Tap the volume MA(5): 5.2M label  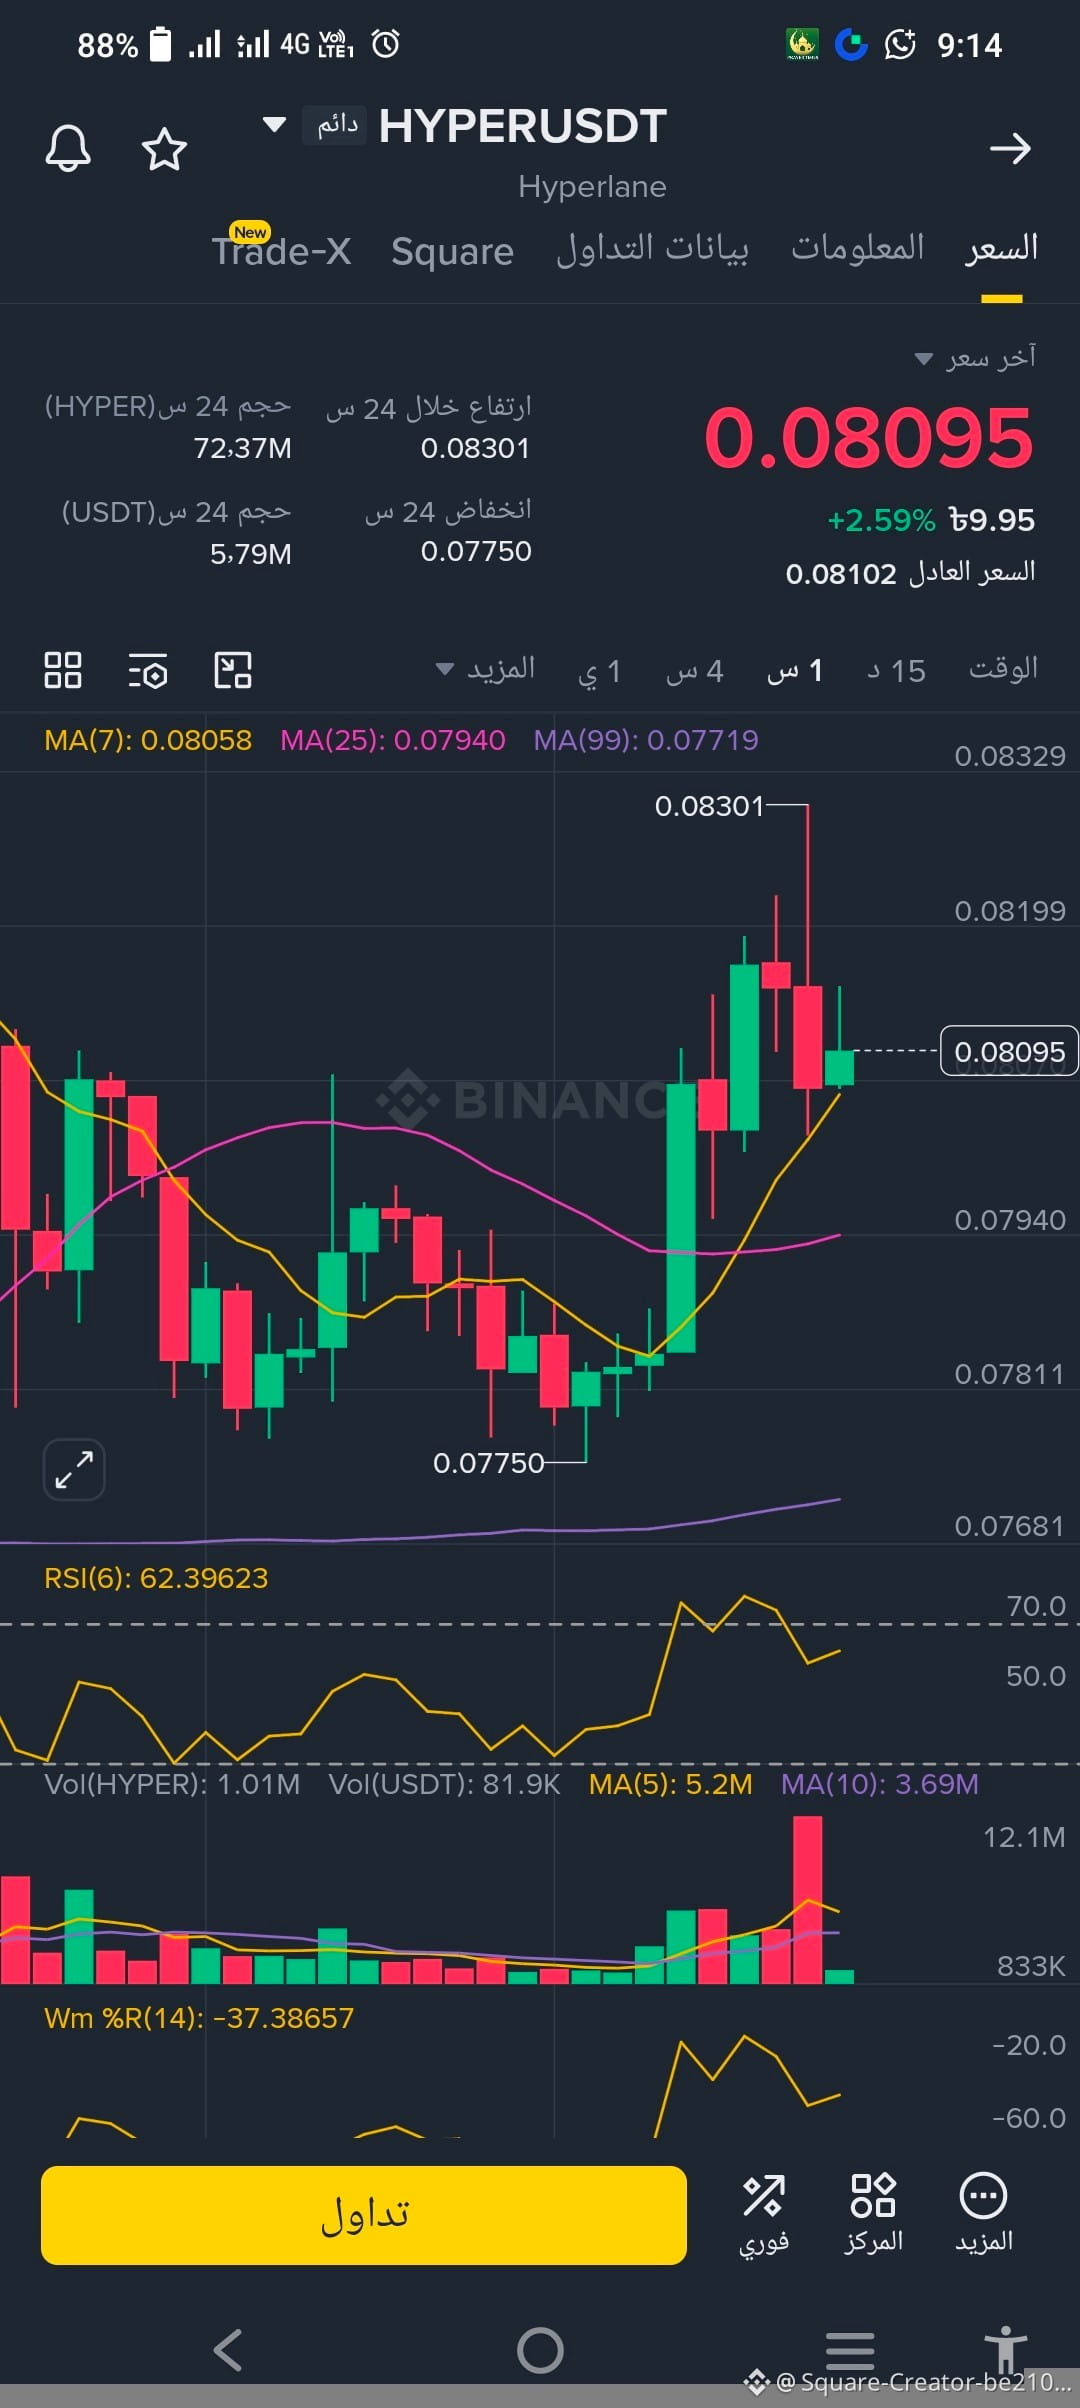[x=670, y=1784]
